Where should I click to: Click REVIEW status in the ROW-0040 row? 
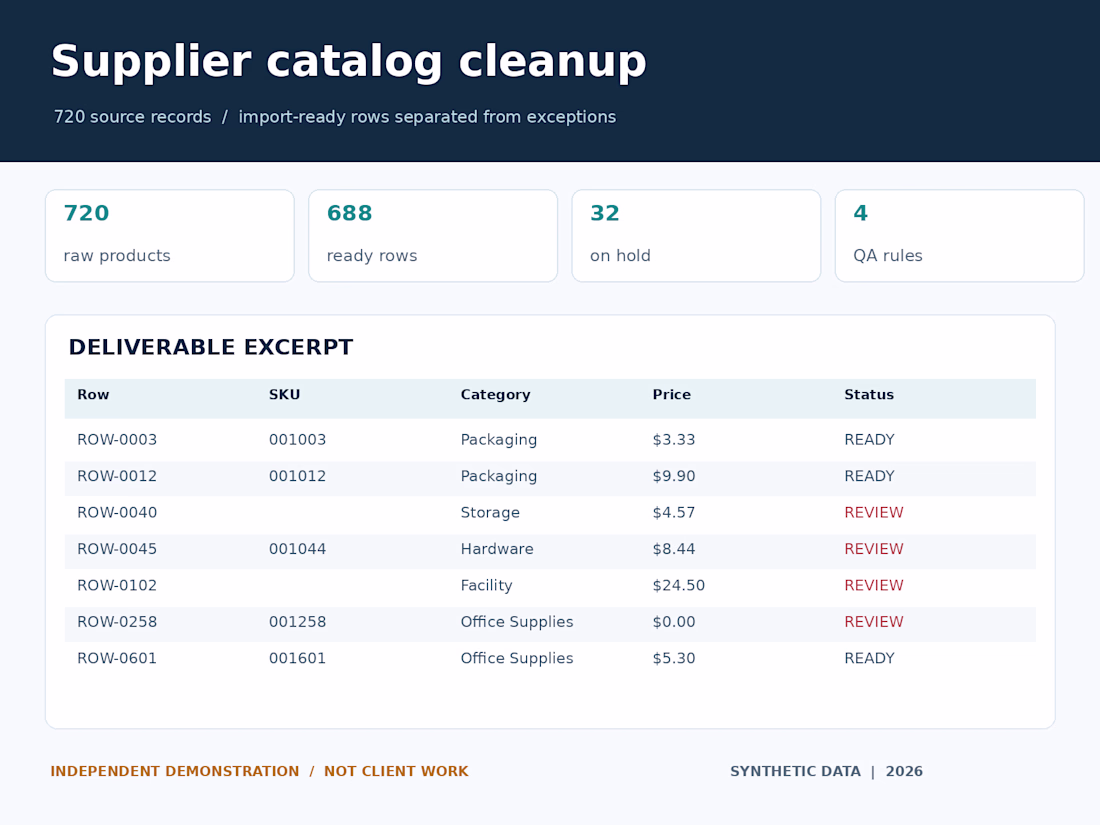point(873,513)
